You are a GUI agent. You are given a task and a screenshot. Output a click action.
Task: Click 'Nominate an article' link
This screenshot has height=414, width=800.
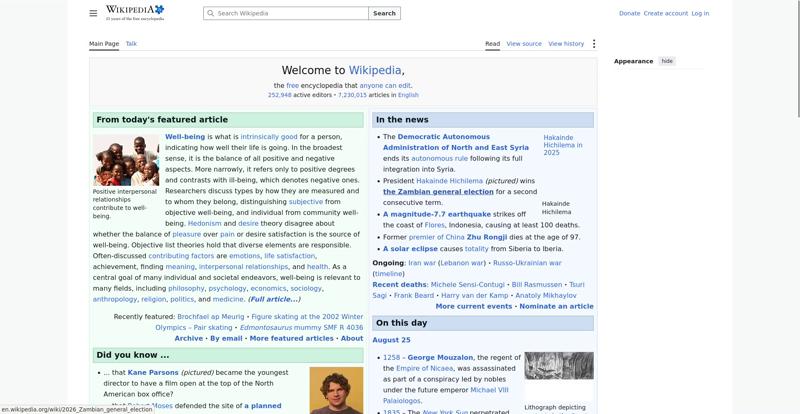coord(557,307)
